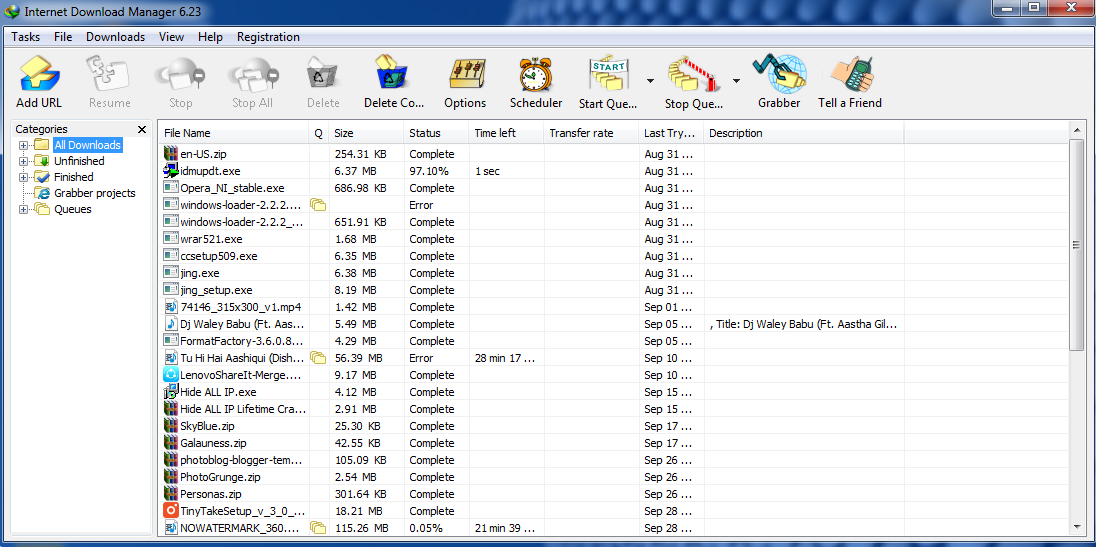The width and height of the screenshot is (1096, 547).
Task: Open the Stop Queue dropdown arrow
Action: (x=736, y=81)
